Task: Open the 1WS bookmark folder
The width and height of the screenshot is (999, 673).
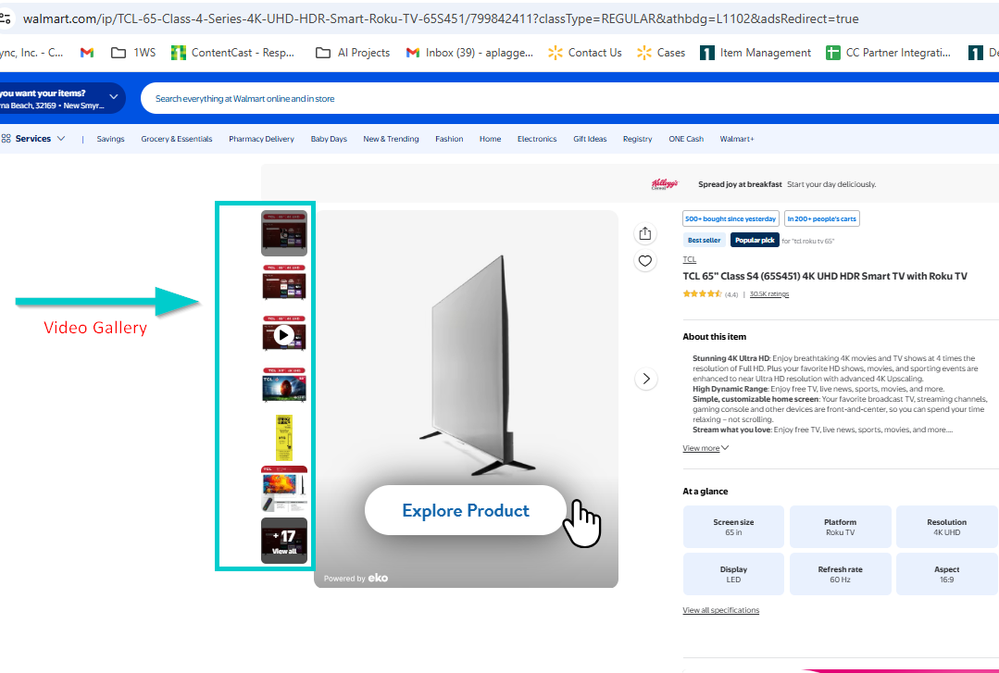Action: pyautogui.click(x=133, y=52)
